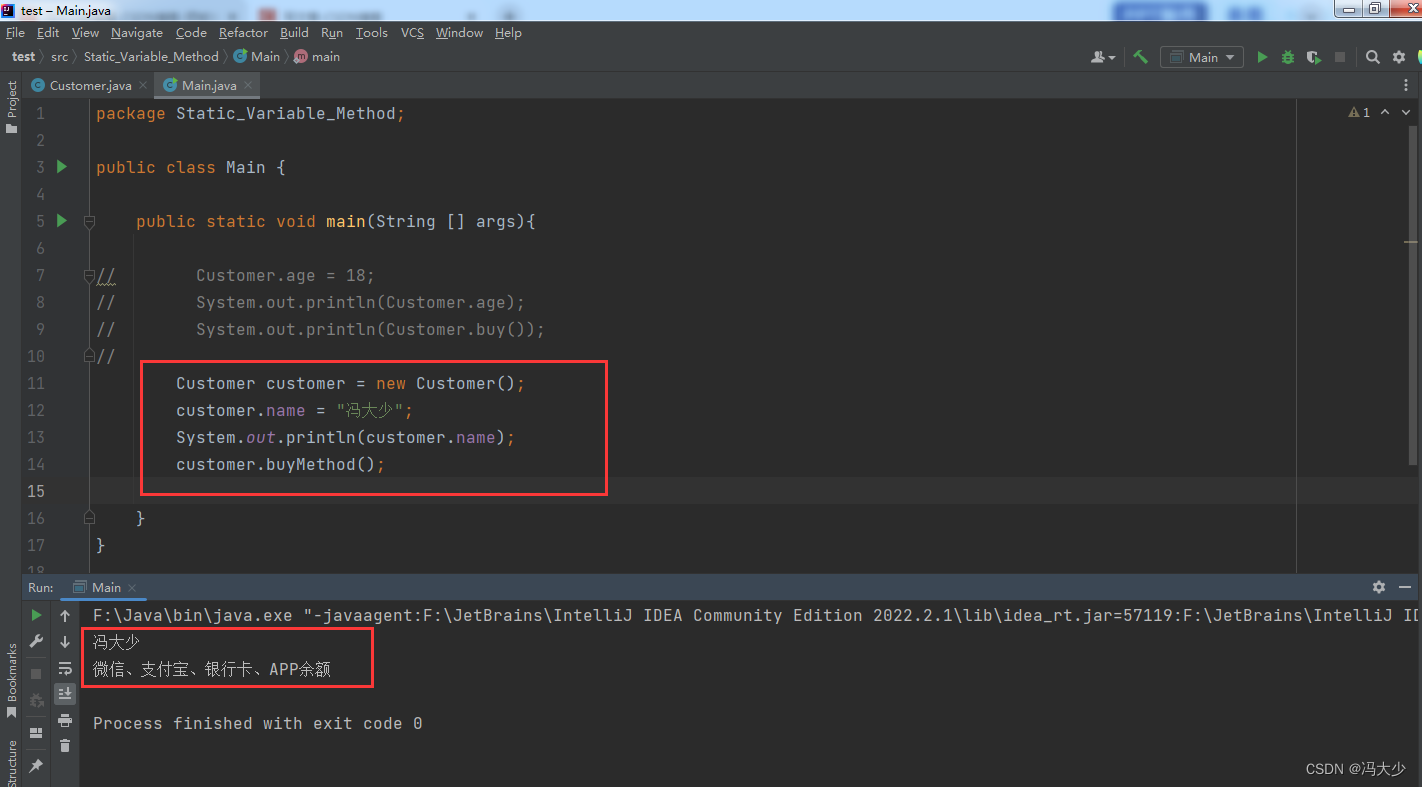The width and height of the screenshot is (1422, 787).
Task: Click the toolbar Stop square button
Action: (1340, 57)
